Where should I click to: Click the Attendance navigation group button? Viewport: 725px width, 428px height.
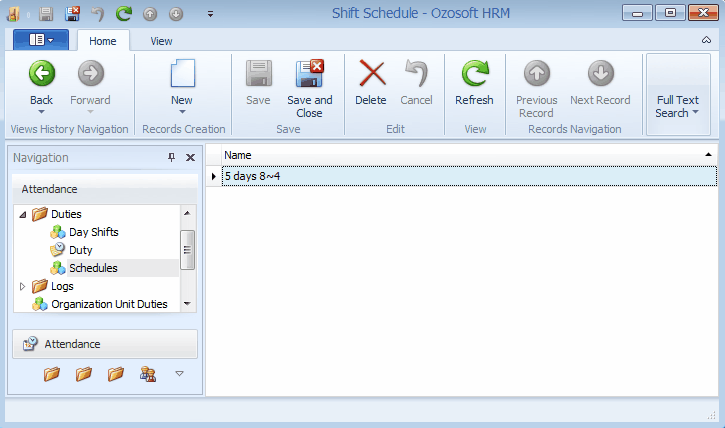pos(105,344)
